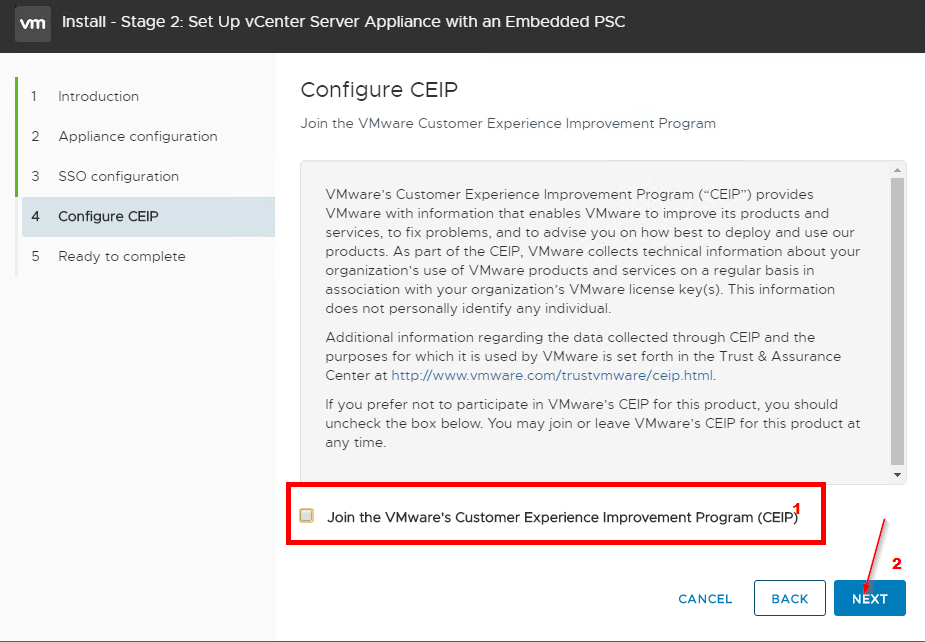Click the VMware vm logo icon
Viewport: 925px width, 642px height.
pyautogui.click(x=32, y=23)
